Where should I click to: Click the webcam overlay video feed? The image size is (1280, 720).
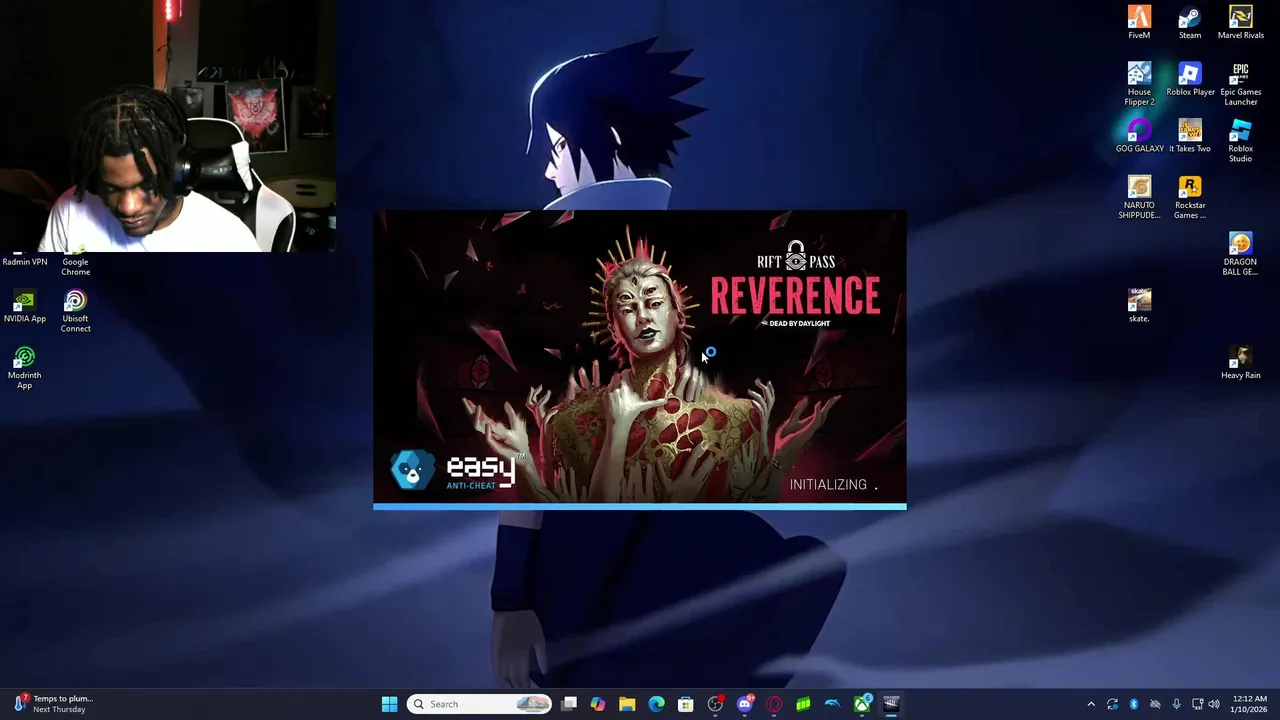168,126
